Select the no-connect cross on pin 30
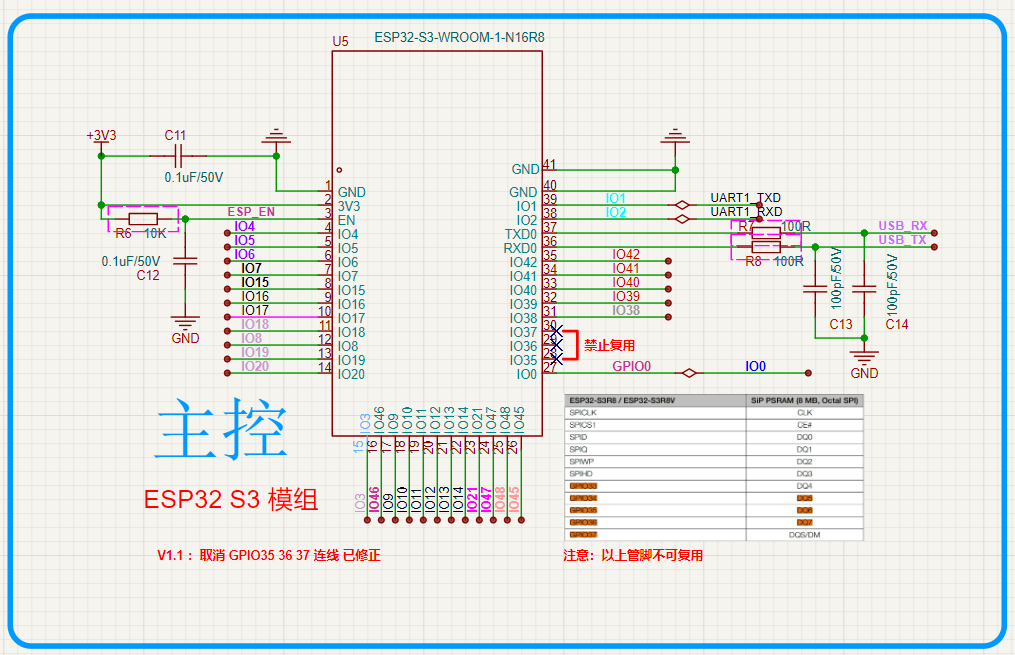 tap(556, 331)
